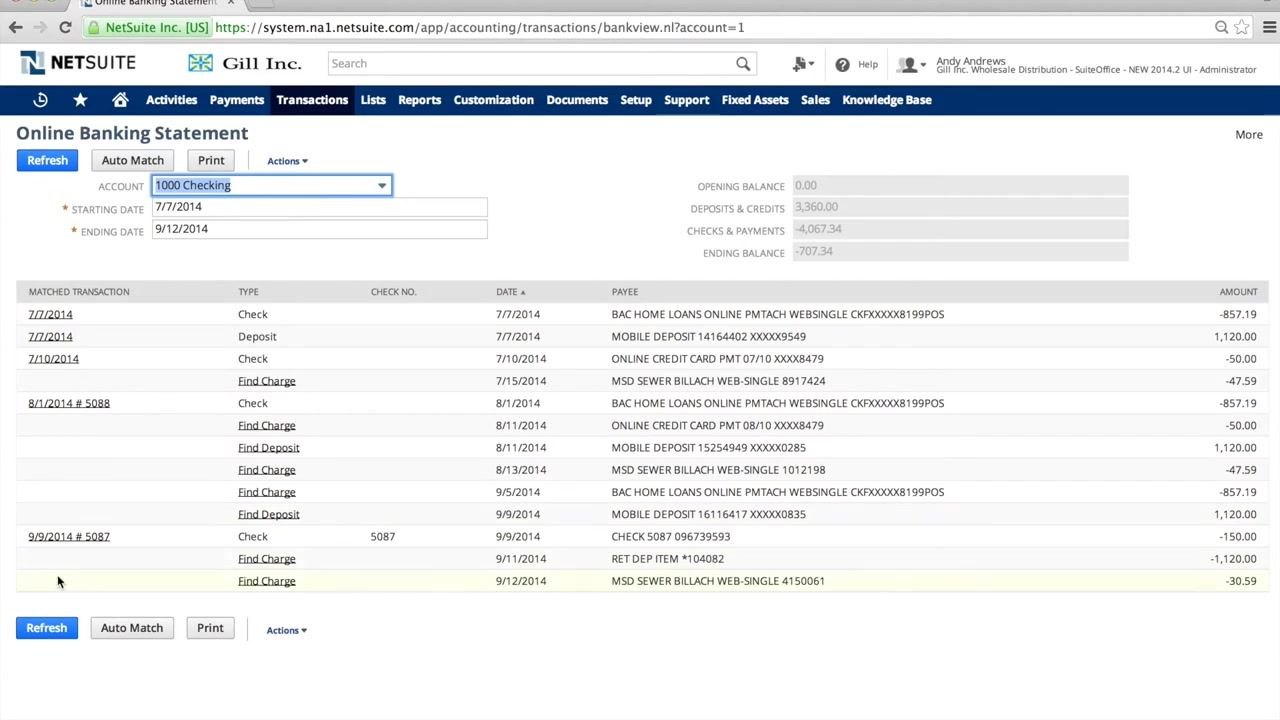Open the Fixed Assets menu
This screenshot has width=1280, height=720.
(755, 100)
